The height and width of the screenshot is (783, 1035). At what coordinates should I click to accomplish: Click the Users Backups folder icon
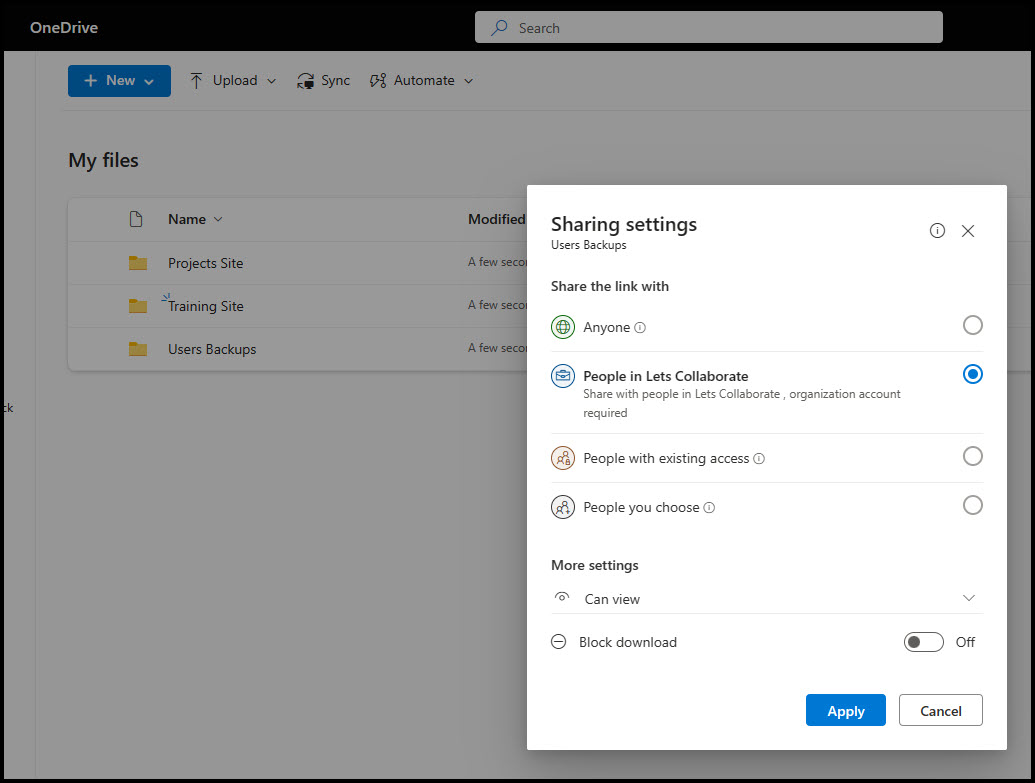tap(138, 349)
